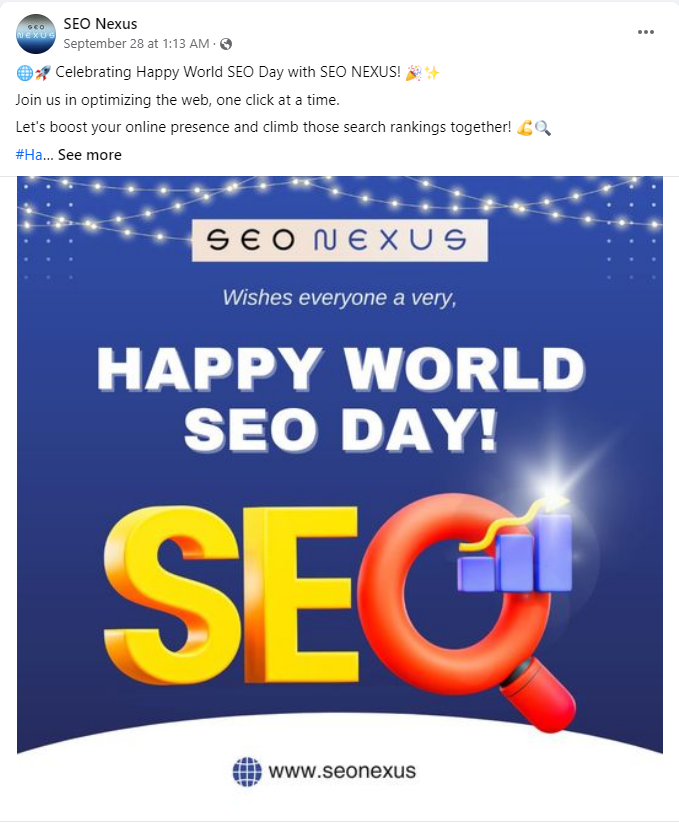Click the www.seonexus website text
This screenshot has height=823, width=679.
pos(341,771)
